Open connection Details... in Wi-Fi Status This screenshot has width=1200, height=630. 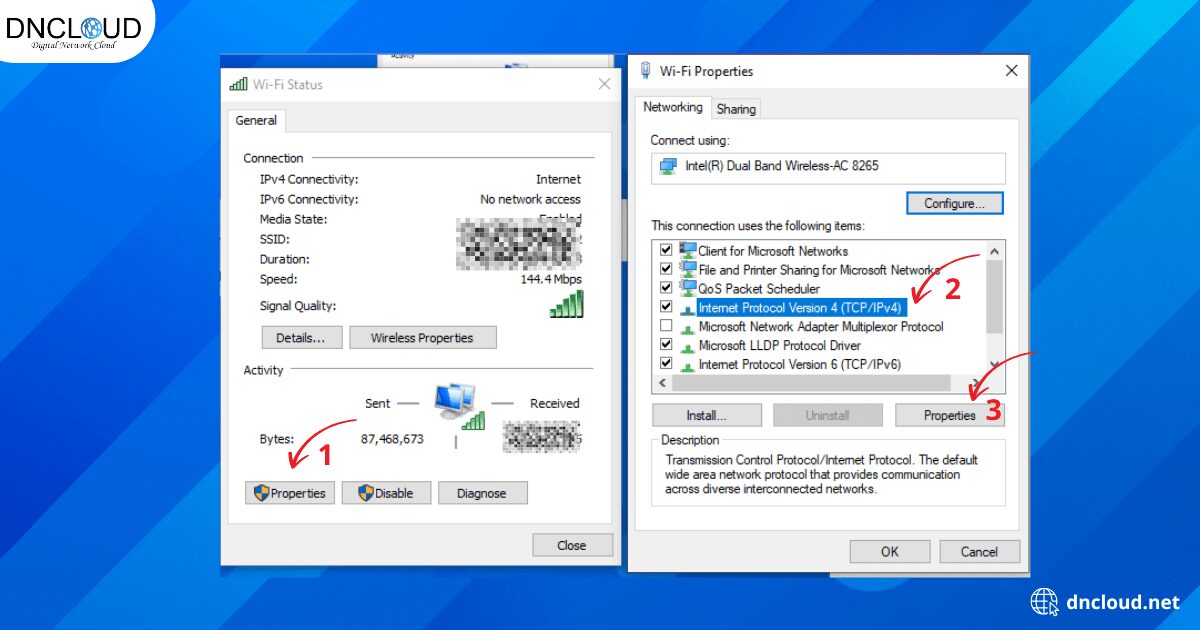302,338
